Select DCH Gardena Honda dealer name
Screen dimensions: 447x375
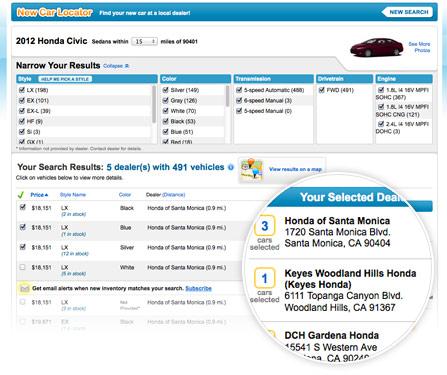[331, 335]
